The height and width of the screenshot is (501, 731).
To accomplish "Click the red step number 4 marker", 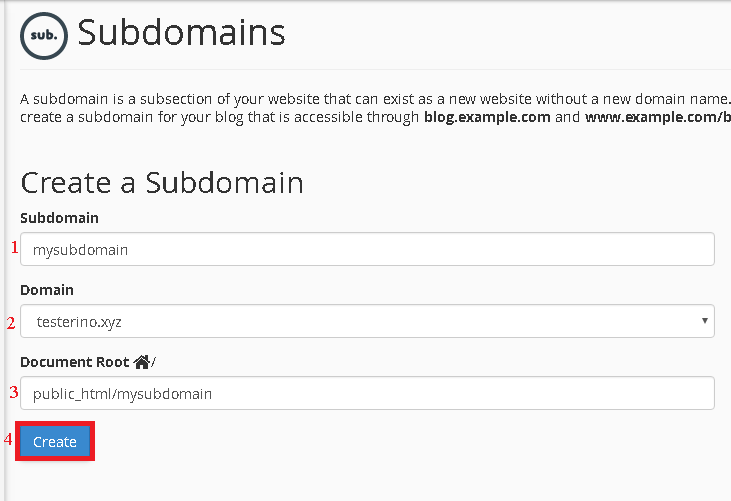I will pyautogui.click(x=9, y=439).
